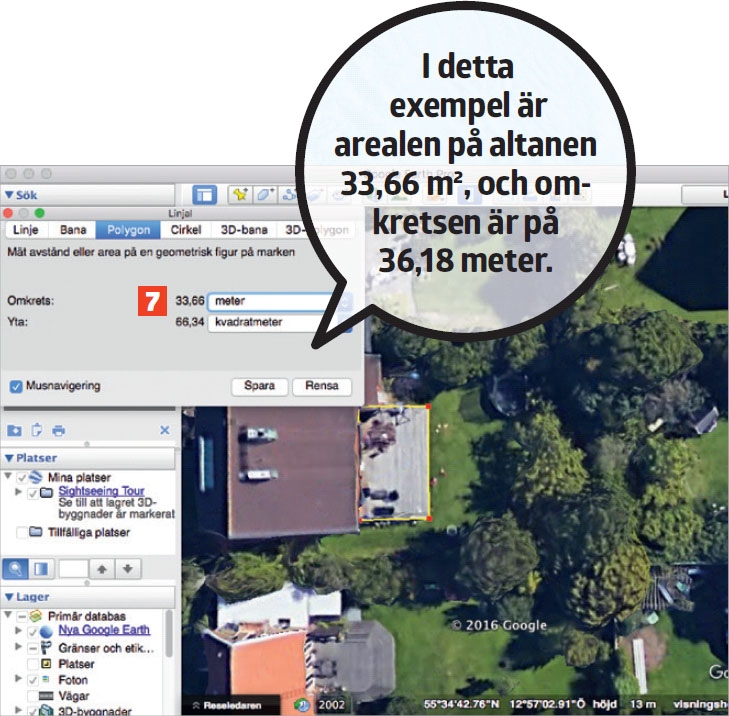Click the Spara button
The height and width of the screenshot is (716, 729).
point(260,386)
